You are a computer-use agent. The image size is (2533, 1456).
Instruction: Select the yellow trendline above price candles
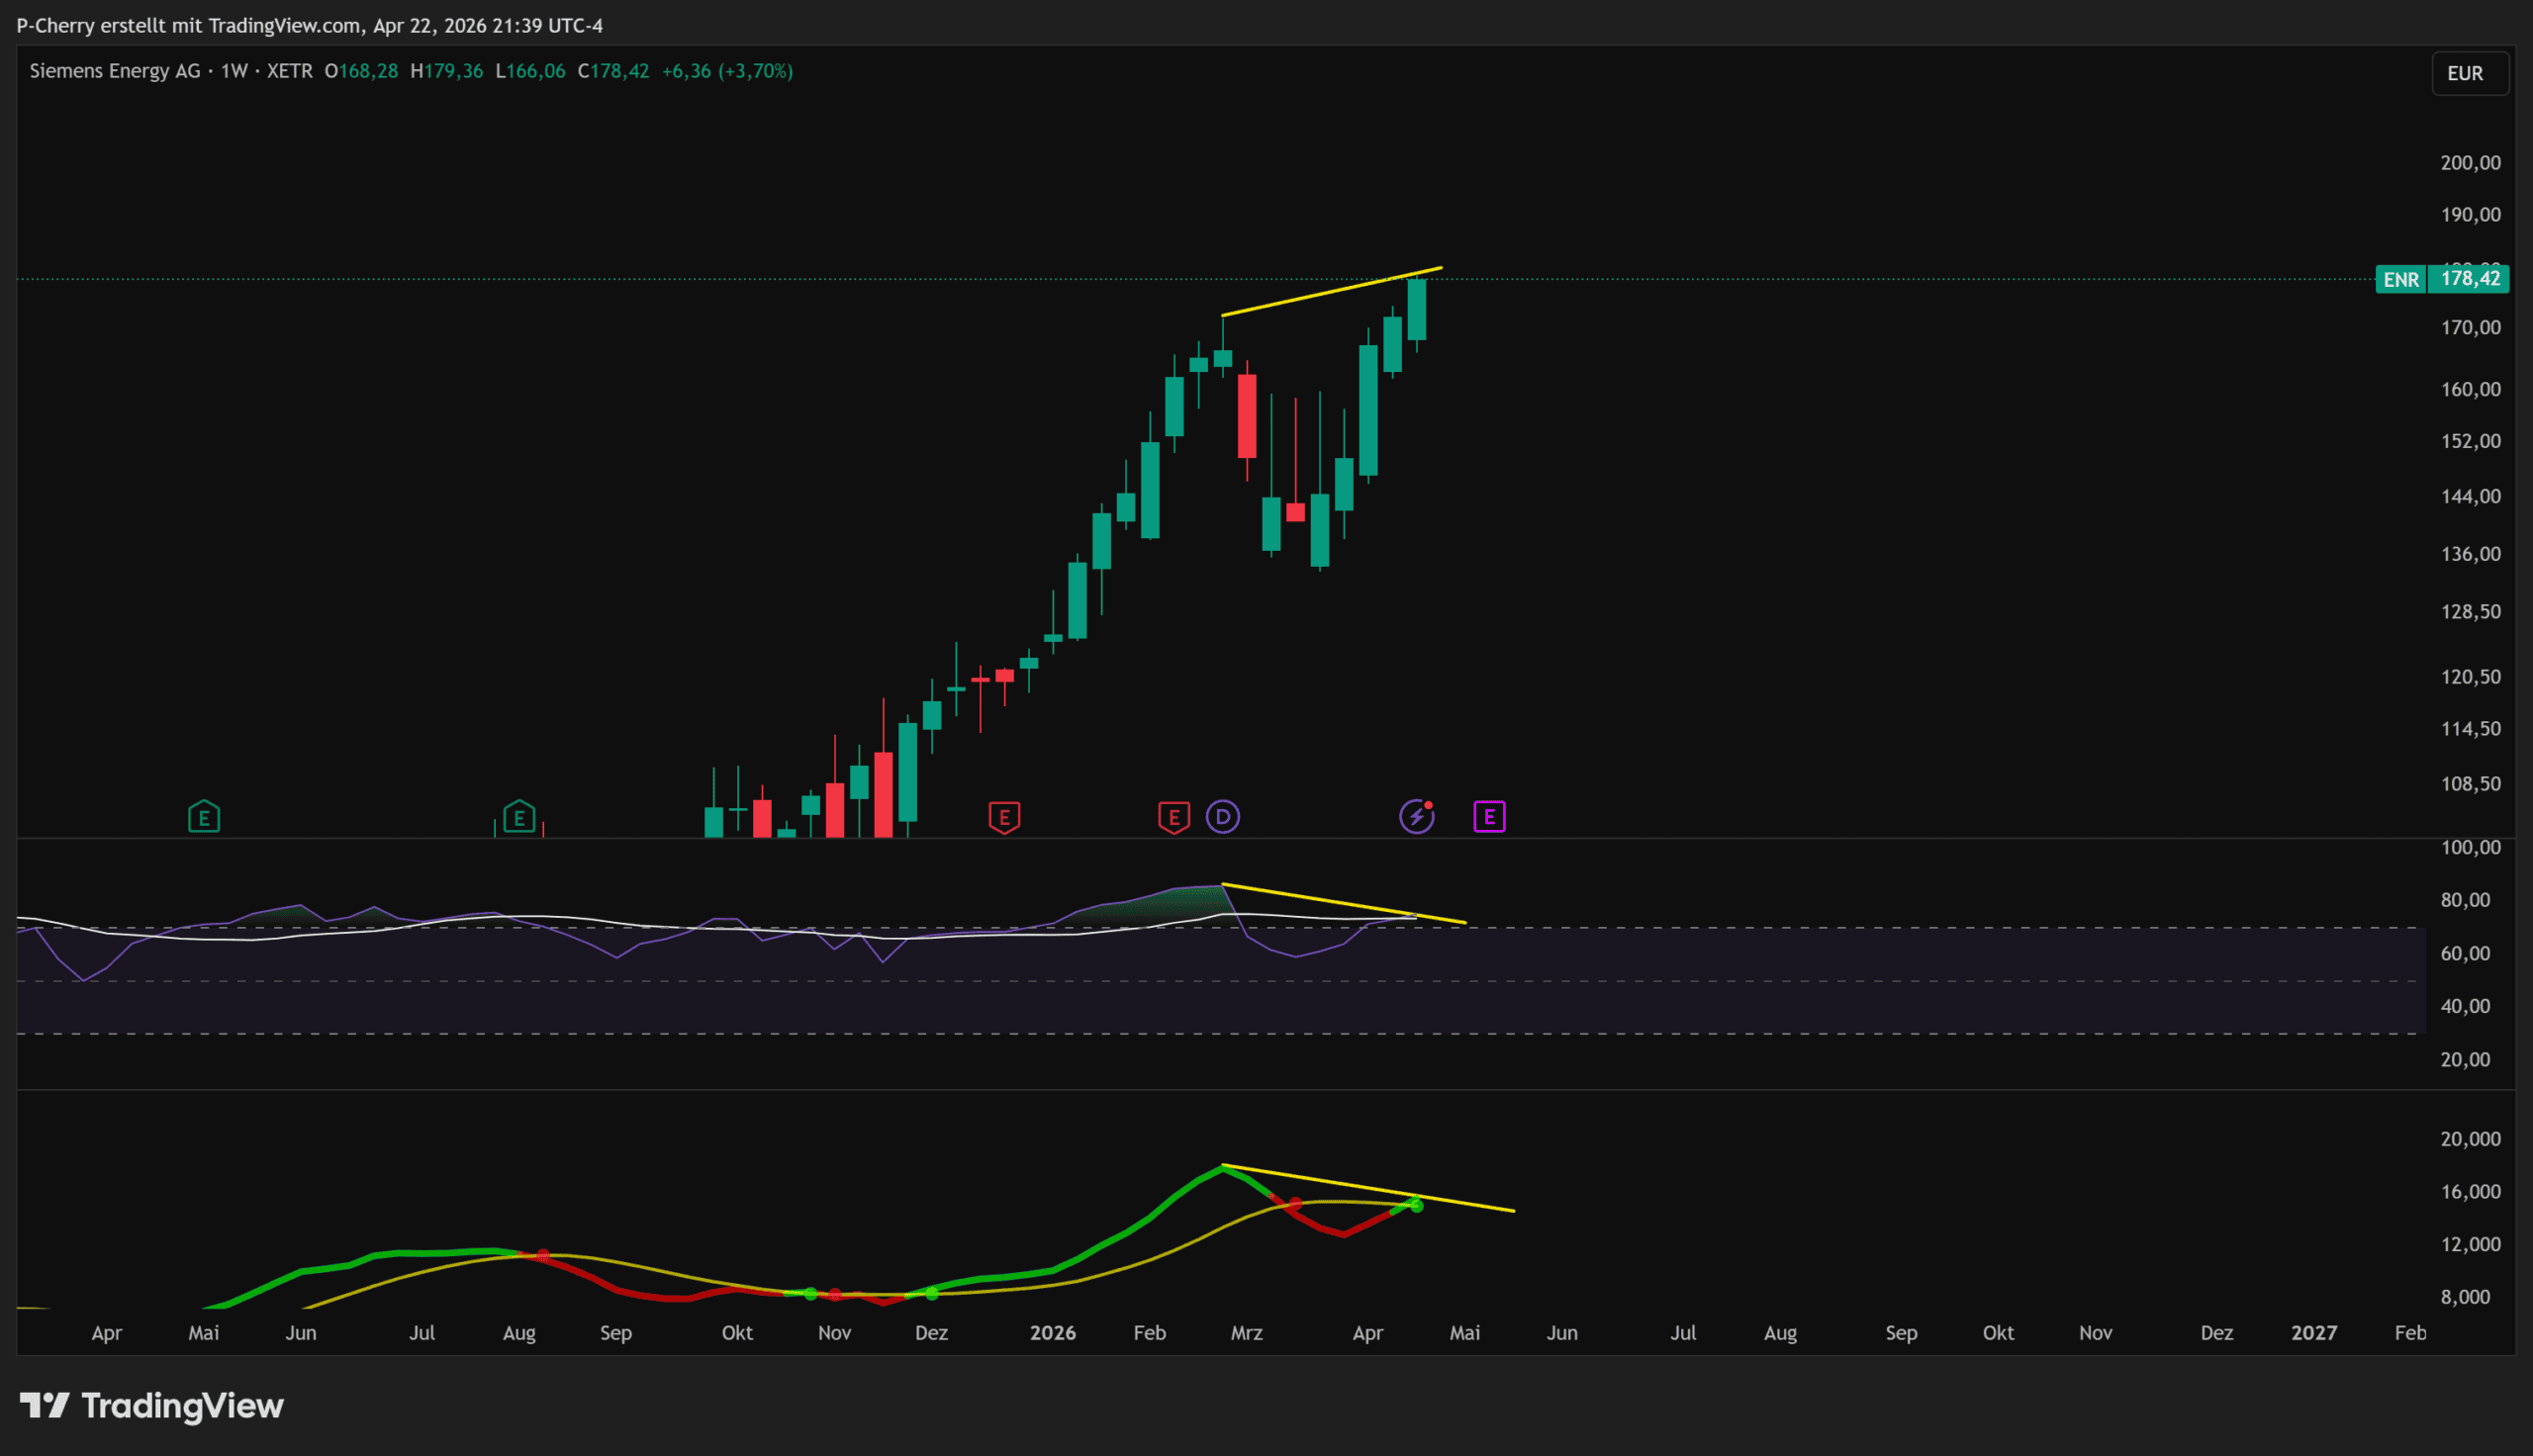pos(1330,292)
